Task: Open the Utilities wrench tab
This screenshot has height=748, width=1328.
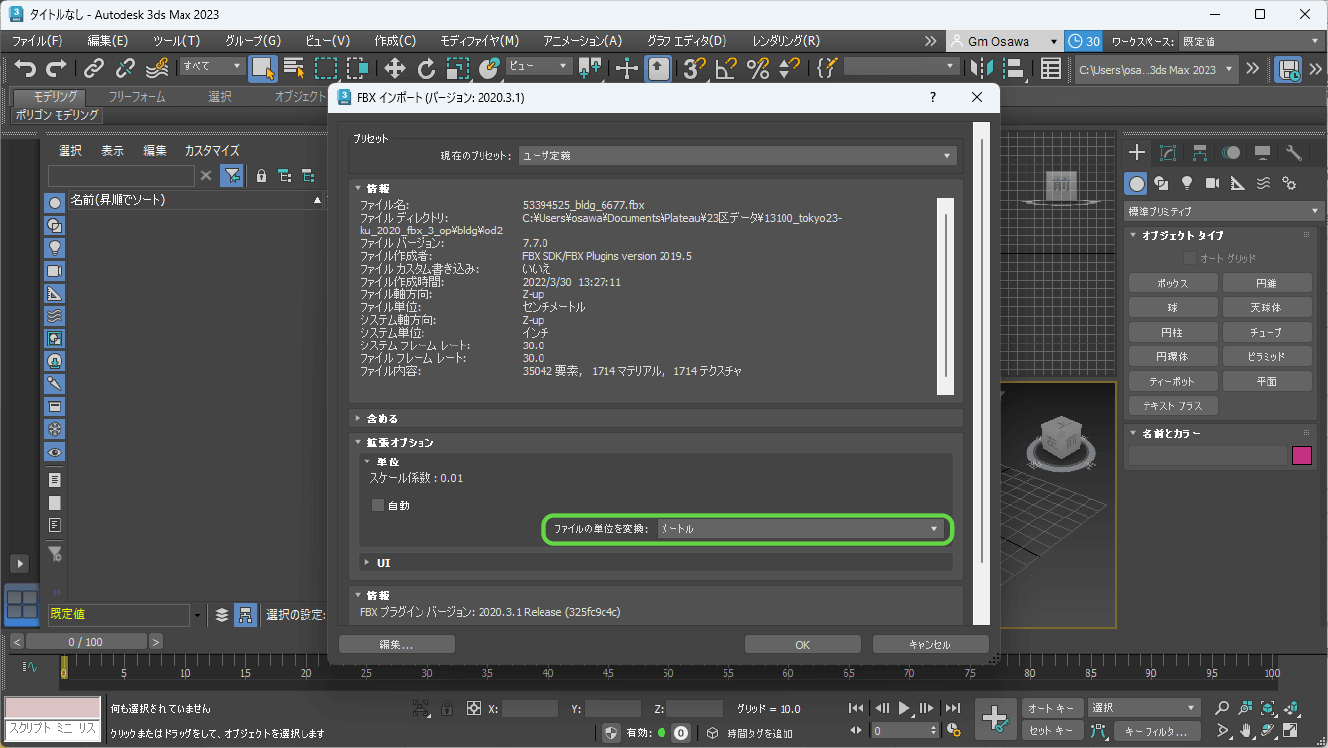Action: [x=1293, y=153]
